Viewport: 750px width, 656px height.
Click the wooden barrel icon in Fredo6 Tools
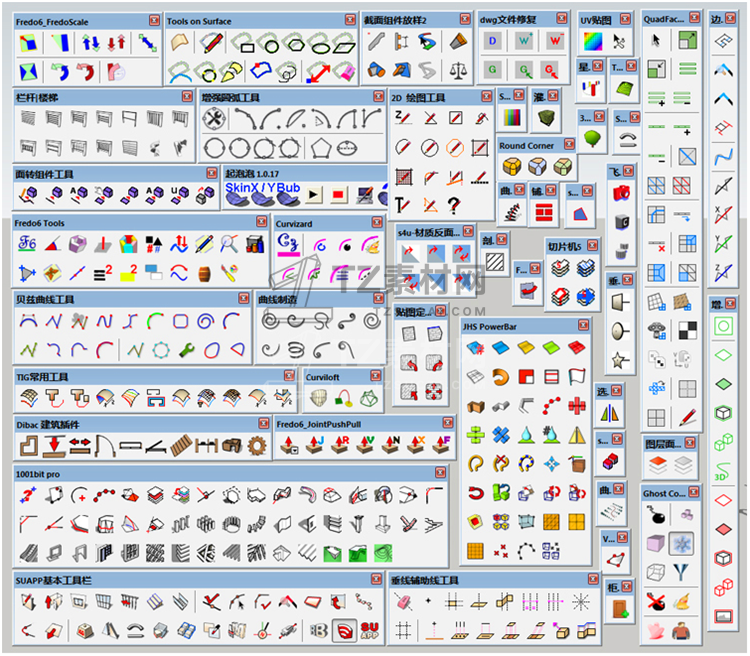click(204, 274)
